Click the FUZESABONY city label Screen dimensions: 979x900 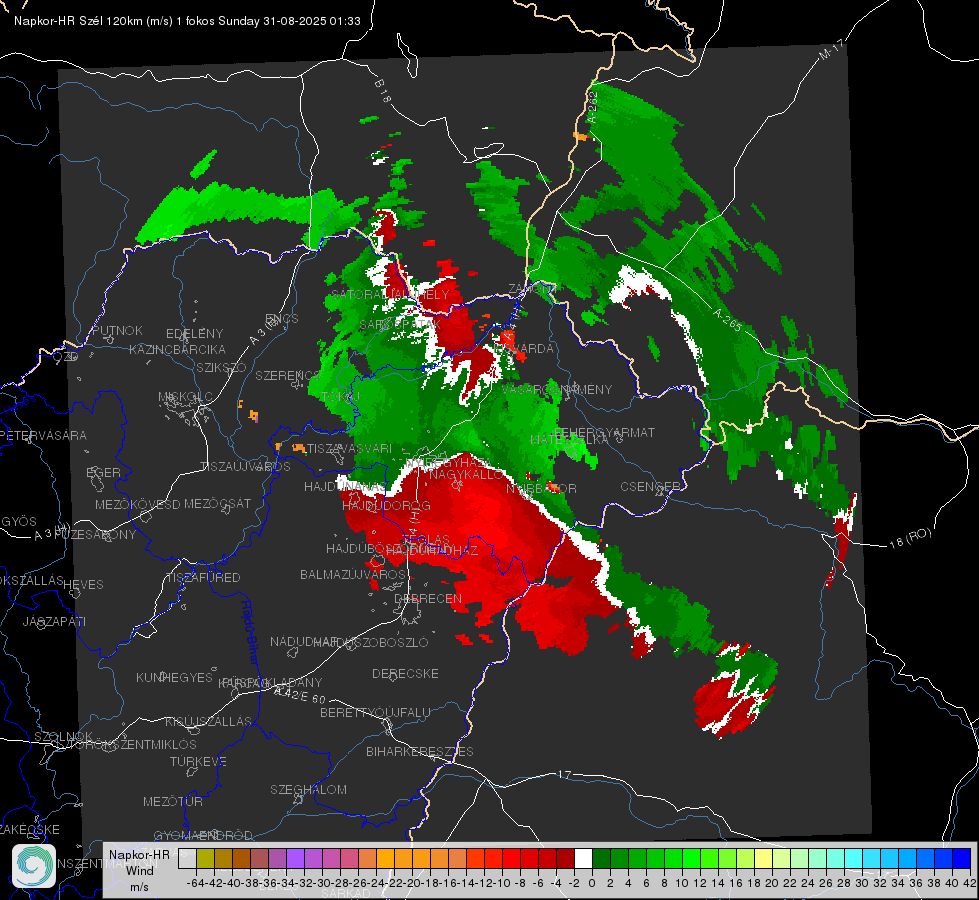point(95,535)
